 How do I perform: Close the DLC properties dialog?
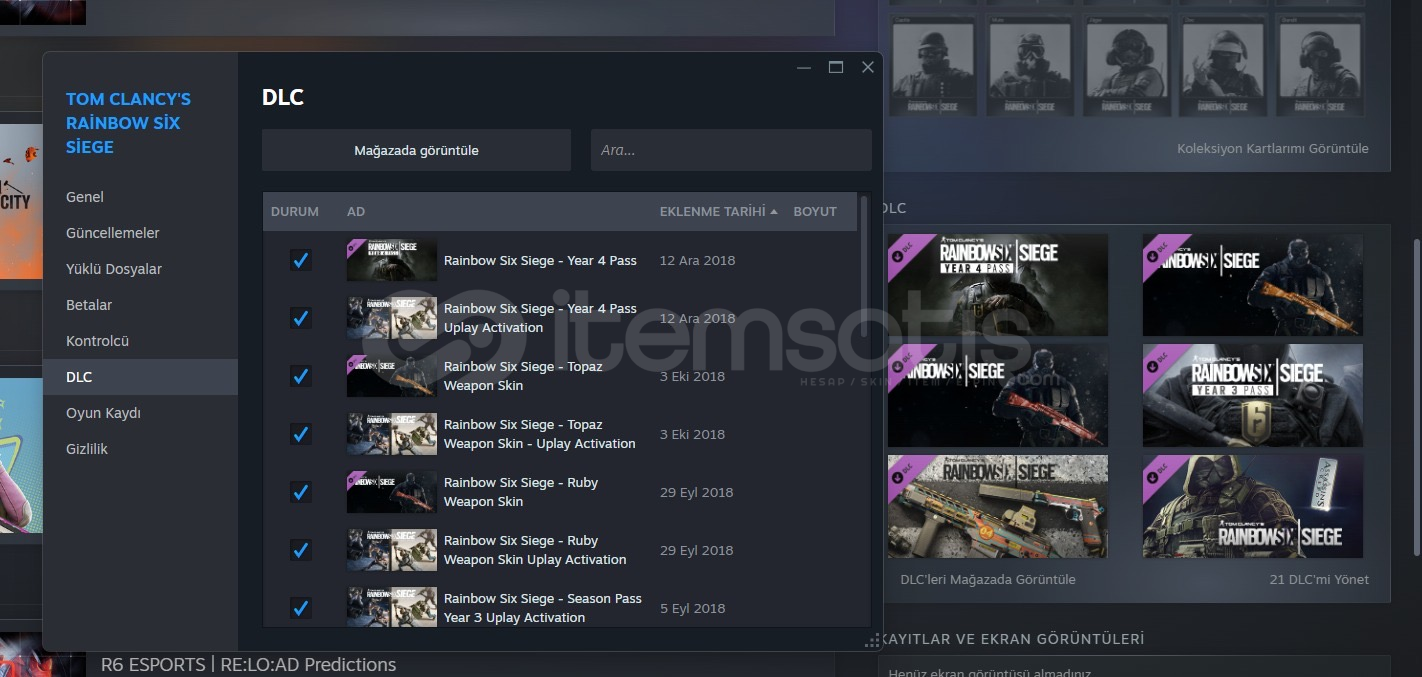click(868, 68)
